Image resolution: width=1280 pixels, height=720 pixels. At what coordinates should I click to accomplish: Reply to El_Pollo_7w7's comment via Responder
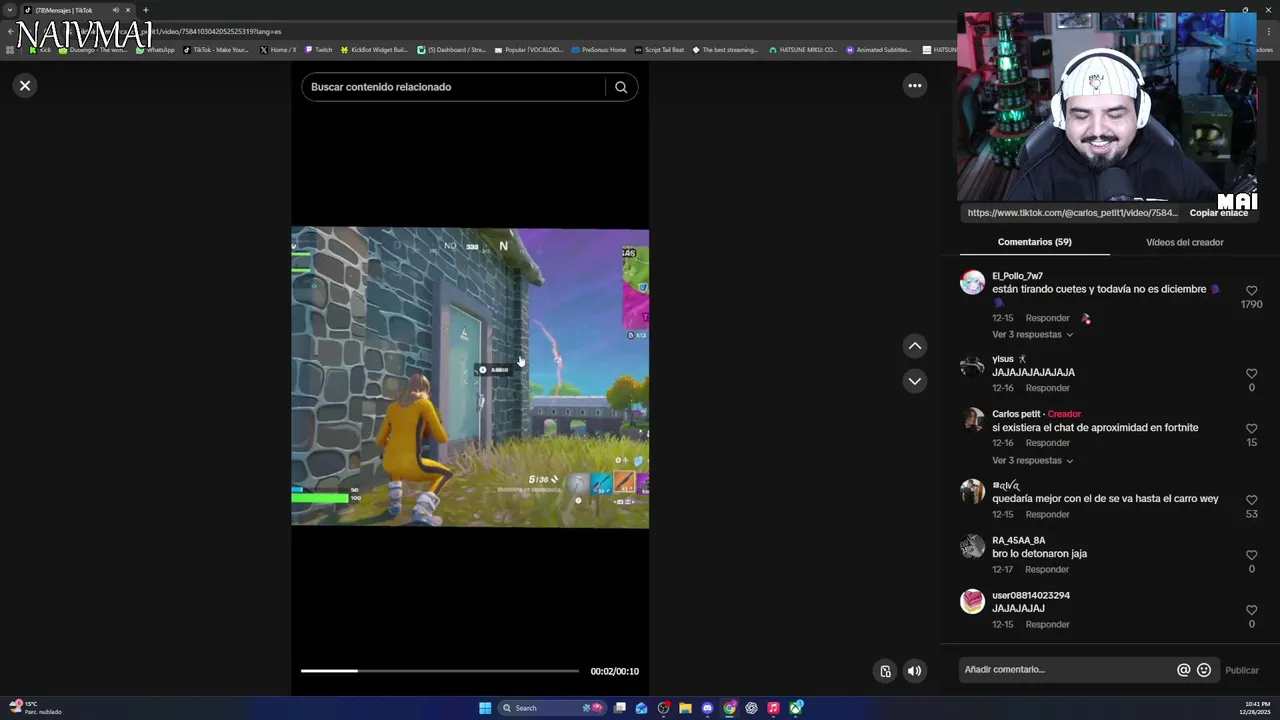click(x=1047, y=318)
